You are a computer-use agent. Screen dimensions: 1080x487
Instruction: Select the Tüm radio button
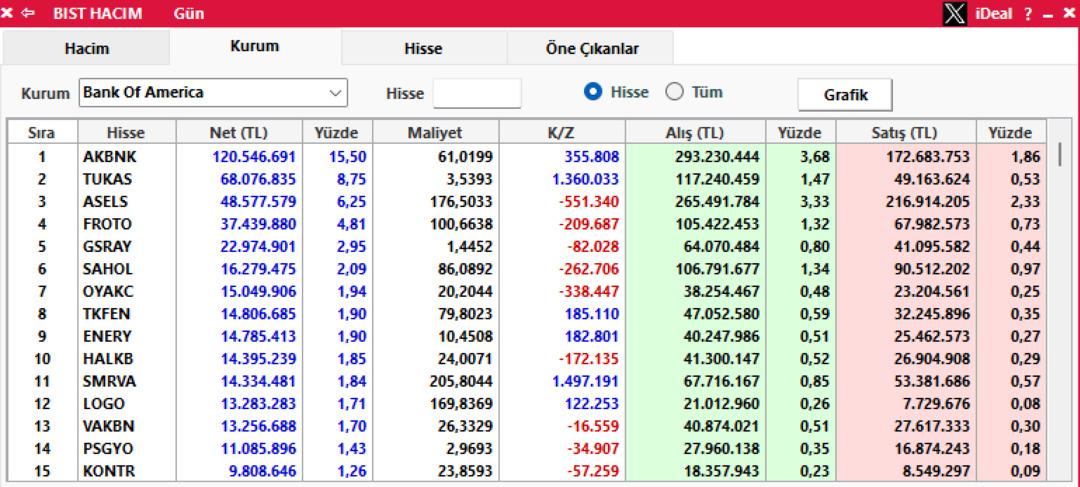pos(674,92)
